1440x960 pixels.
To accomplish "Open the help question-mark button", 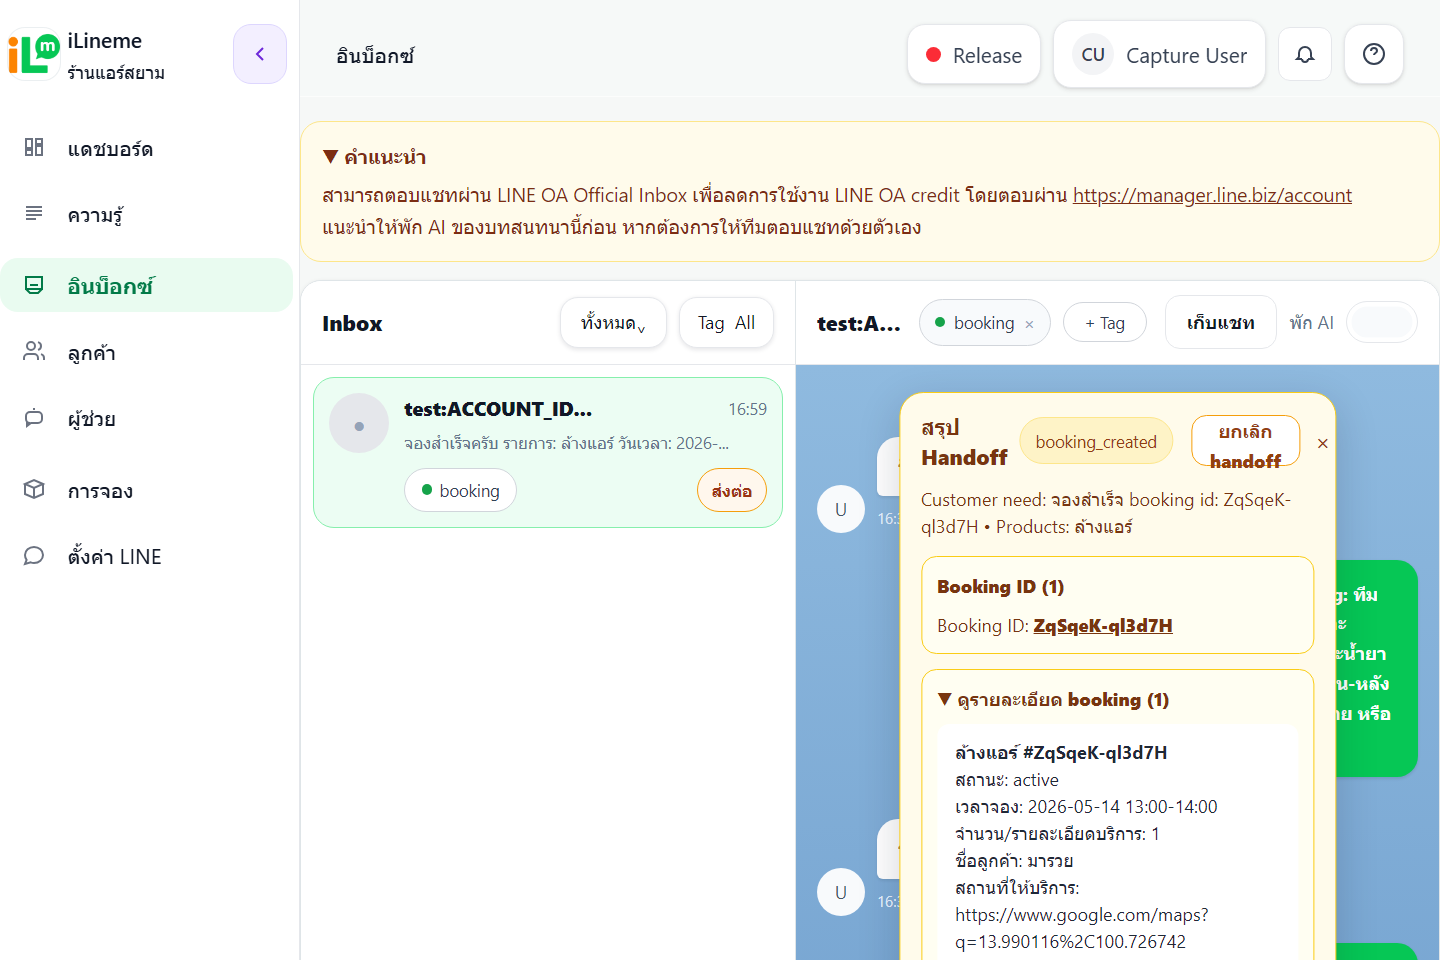I will click(x=1374, y=54).
